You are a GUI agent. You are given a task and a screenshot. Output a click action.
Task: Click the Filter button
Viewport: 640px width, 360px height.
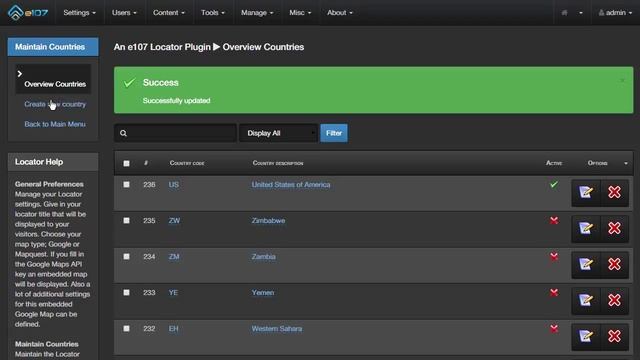334,133
